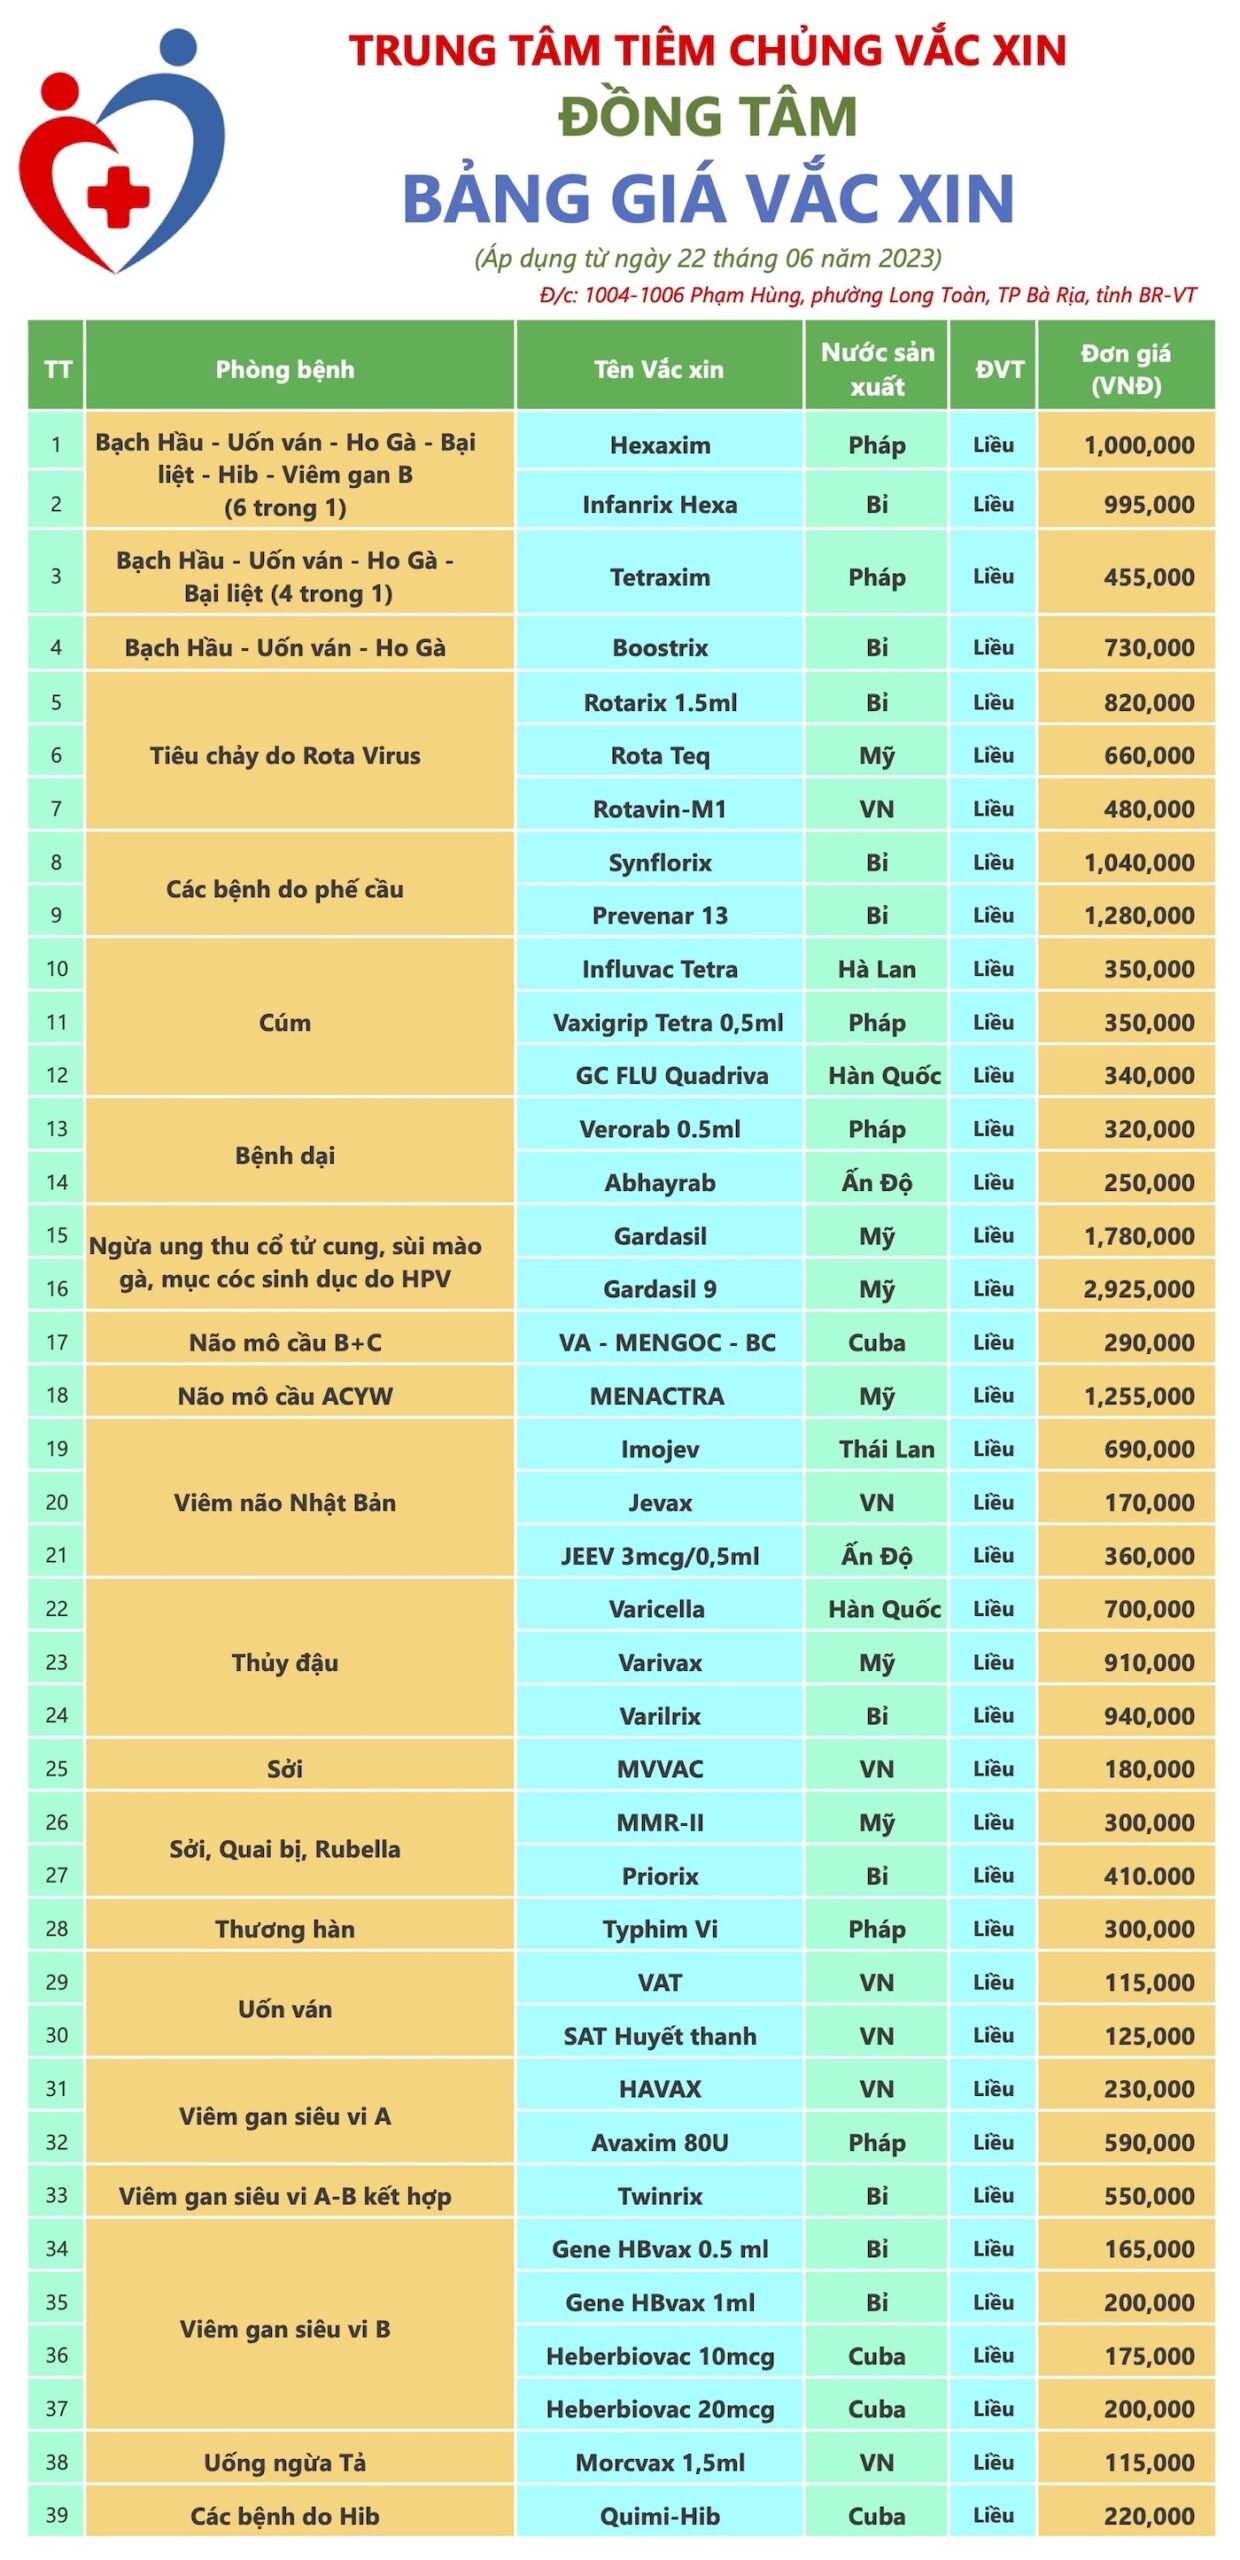This screenshot has height=2560, width=1240.
Task: Click the clinic address line
Action: 866,295
